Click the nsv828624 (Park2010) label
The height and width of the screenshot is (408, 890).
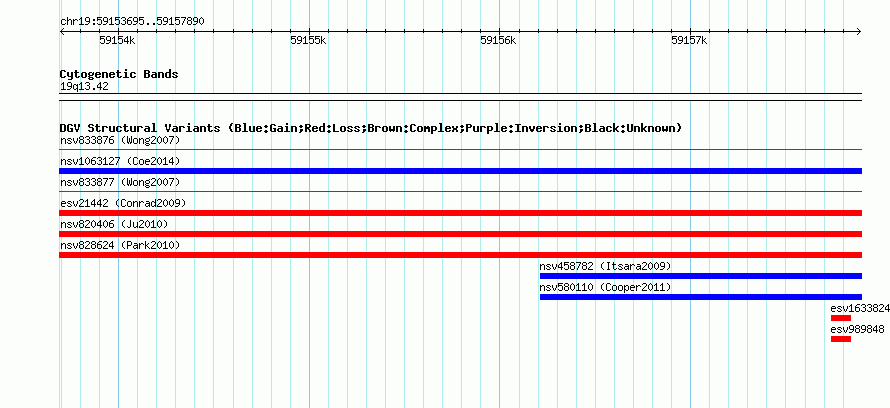click(x=120, y=245)
